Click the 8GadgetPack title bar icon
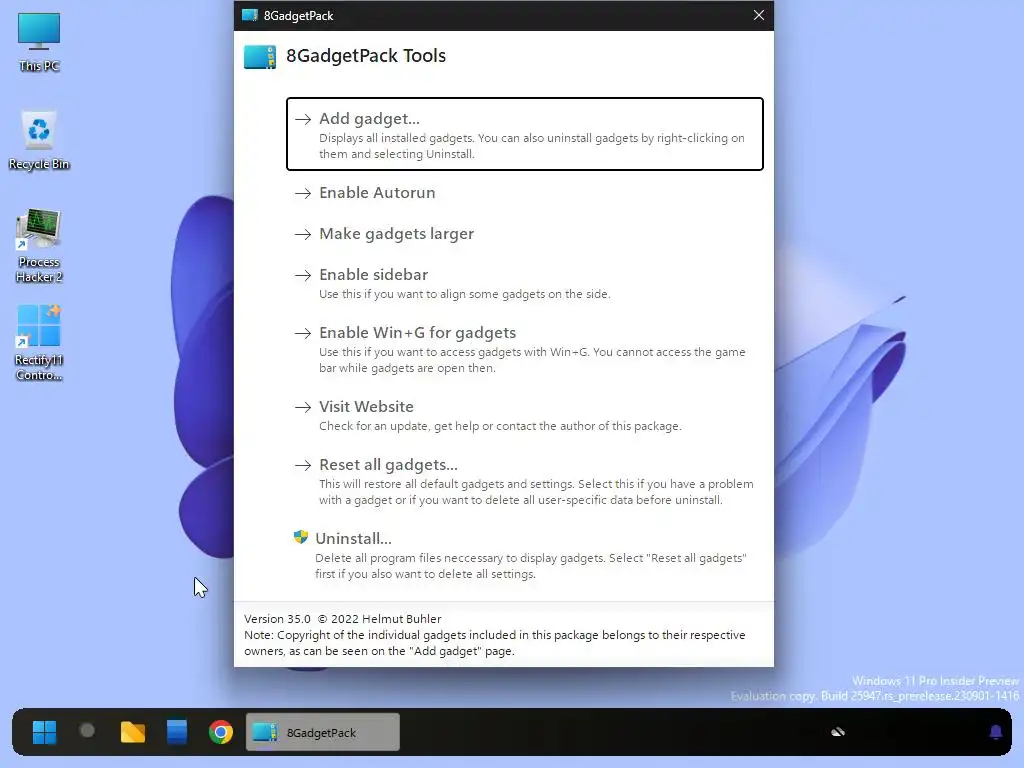This screenshot has width=1024, height=768. pyautogui.click(x=249, y=15)
